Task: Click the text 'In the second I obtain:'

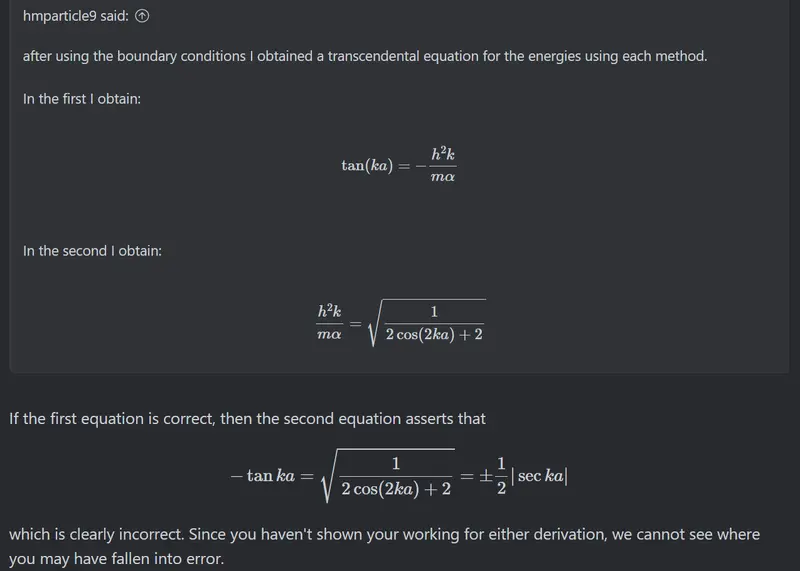Action: pyautogui.click(x=92, y=251)
